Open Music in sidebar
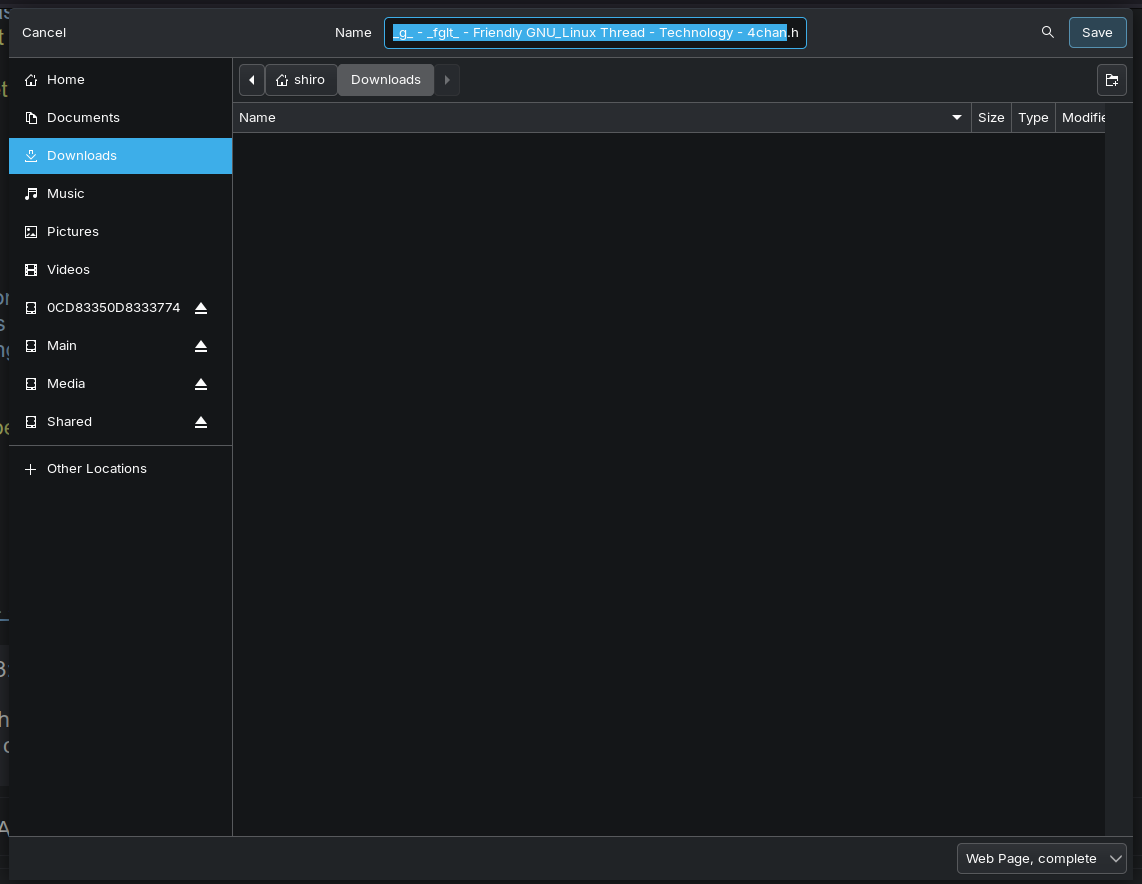 point(120,194)
